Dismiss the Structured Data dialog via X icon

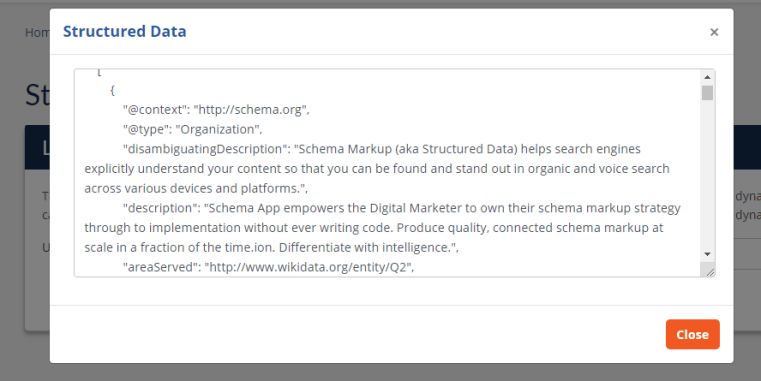714,32
